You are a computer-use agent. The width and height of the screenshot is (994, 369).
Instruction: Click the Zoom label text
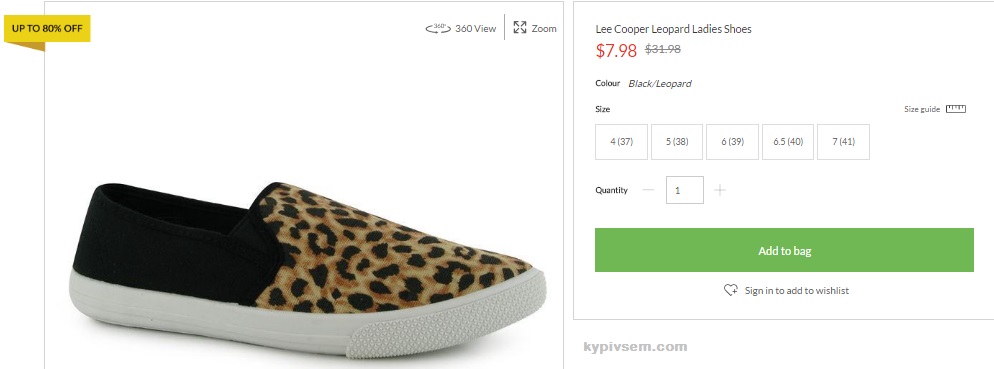click(x=544, y=29)
